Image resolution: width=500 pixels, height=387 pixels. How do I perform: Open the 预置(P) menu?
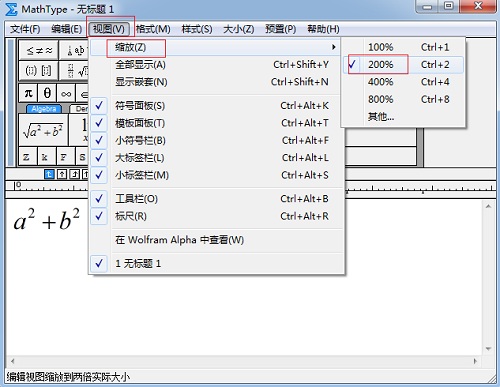click(x=280, y=29)
